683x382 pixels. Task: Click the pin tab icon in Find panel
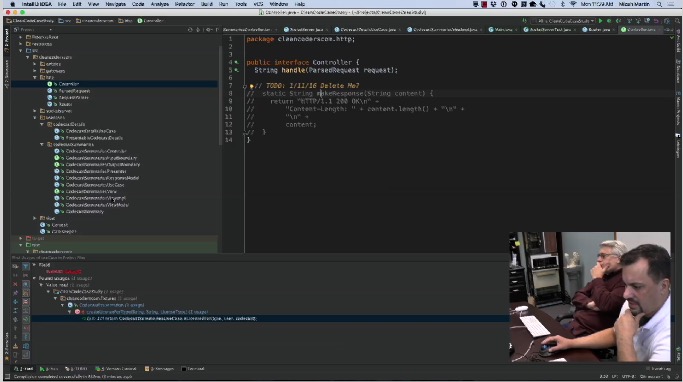point(15,293)
